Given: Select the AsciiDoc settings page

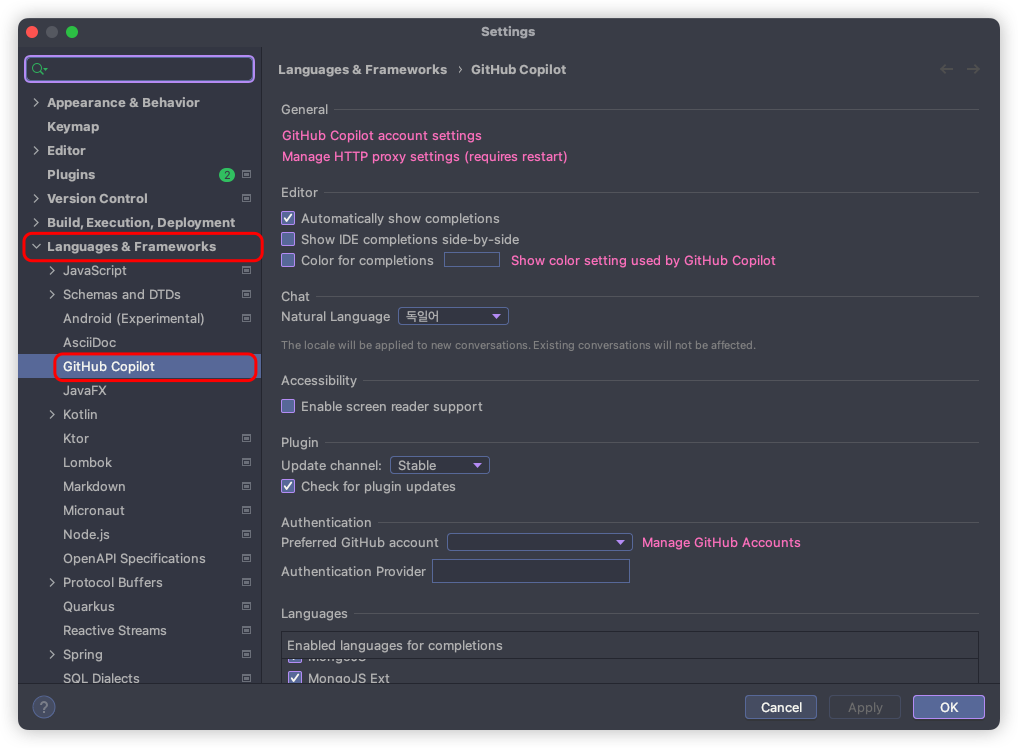Looking at the screenshot, I should pos(90,342).
